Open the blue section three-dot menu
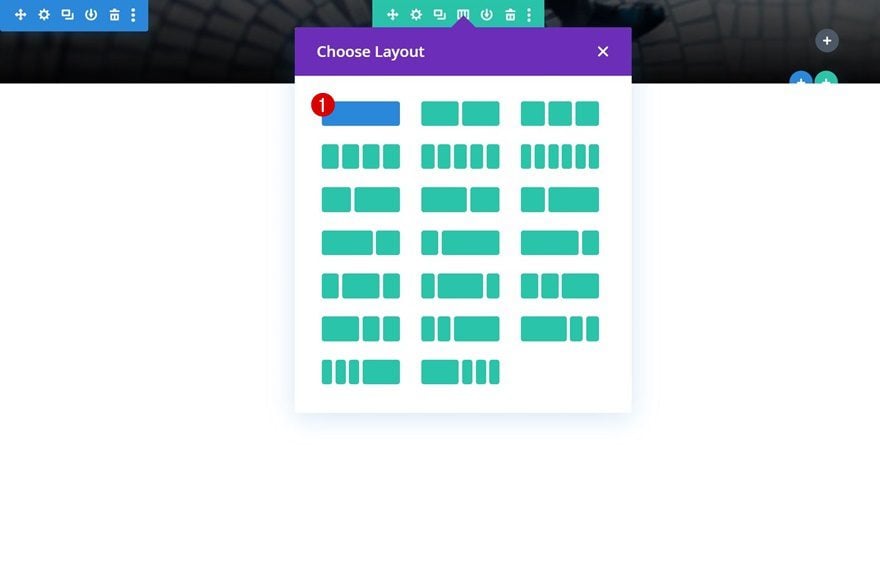880x575 pixels. pyautogui.click(x=133, y=15)
